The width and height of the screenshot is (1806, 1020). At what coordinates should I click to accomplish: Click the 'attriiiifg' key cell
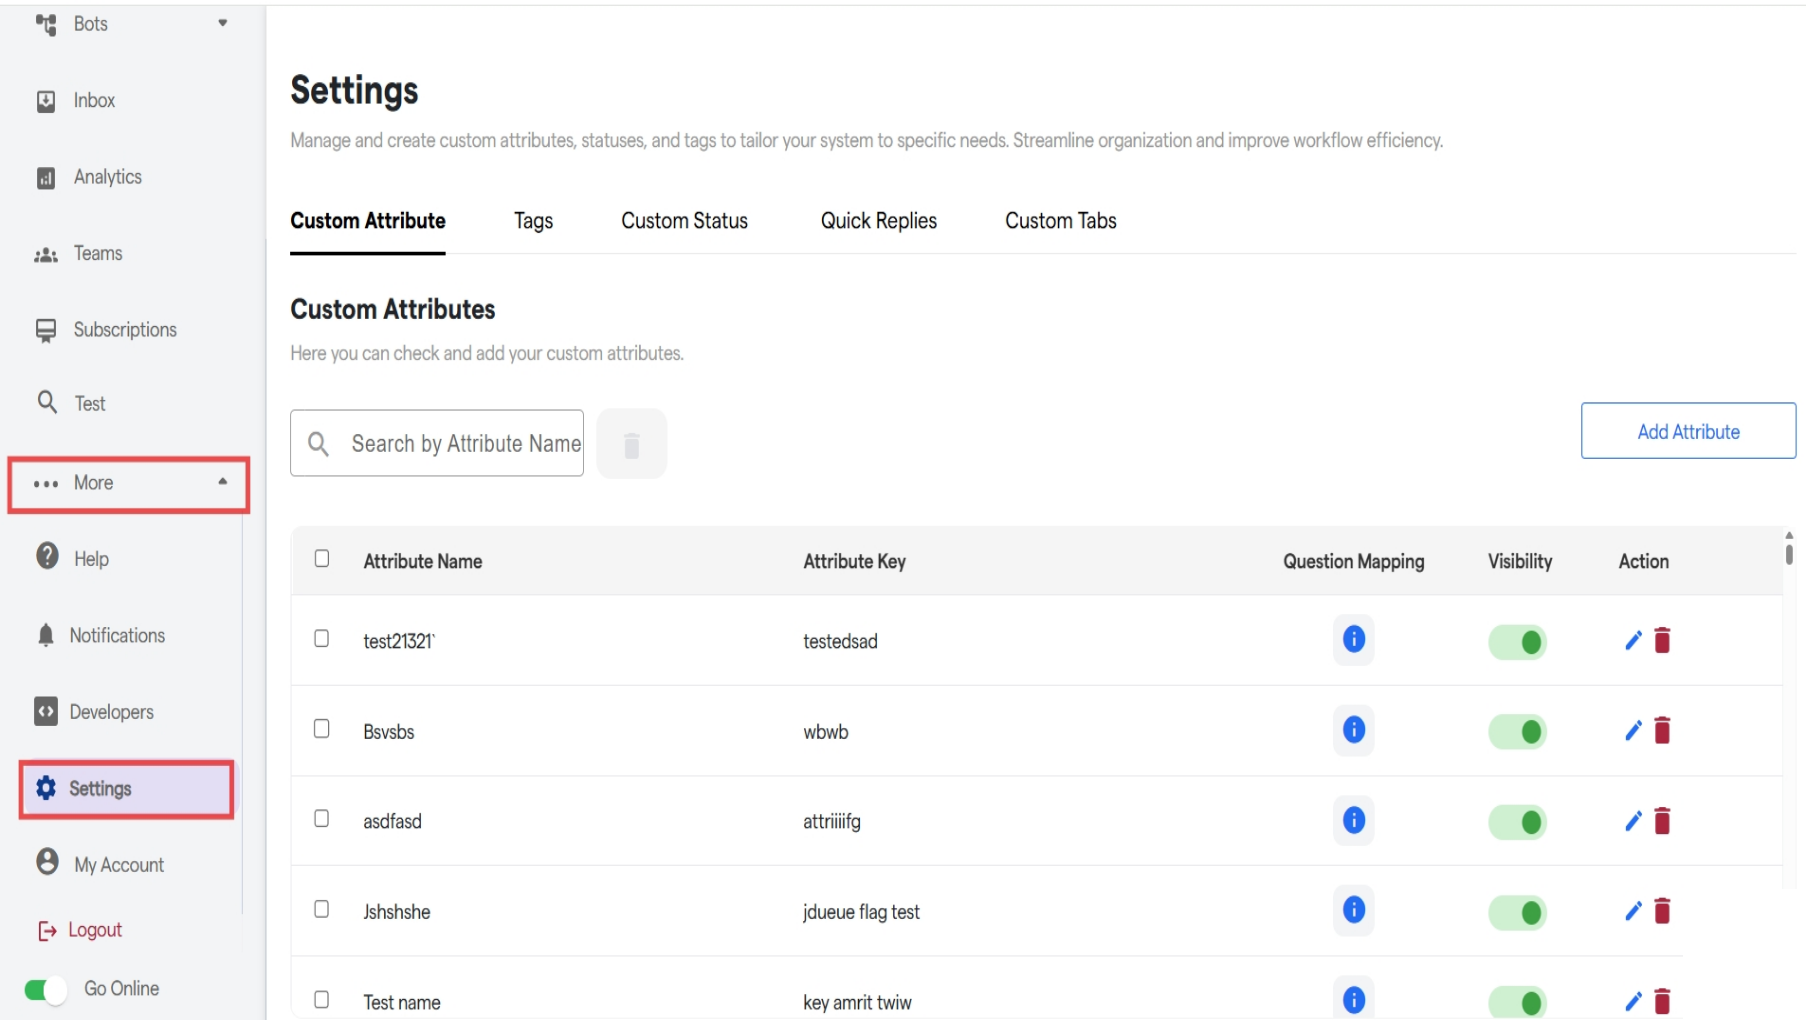[x=831, y=822]
